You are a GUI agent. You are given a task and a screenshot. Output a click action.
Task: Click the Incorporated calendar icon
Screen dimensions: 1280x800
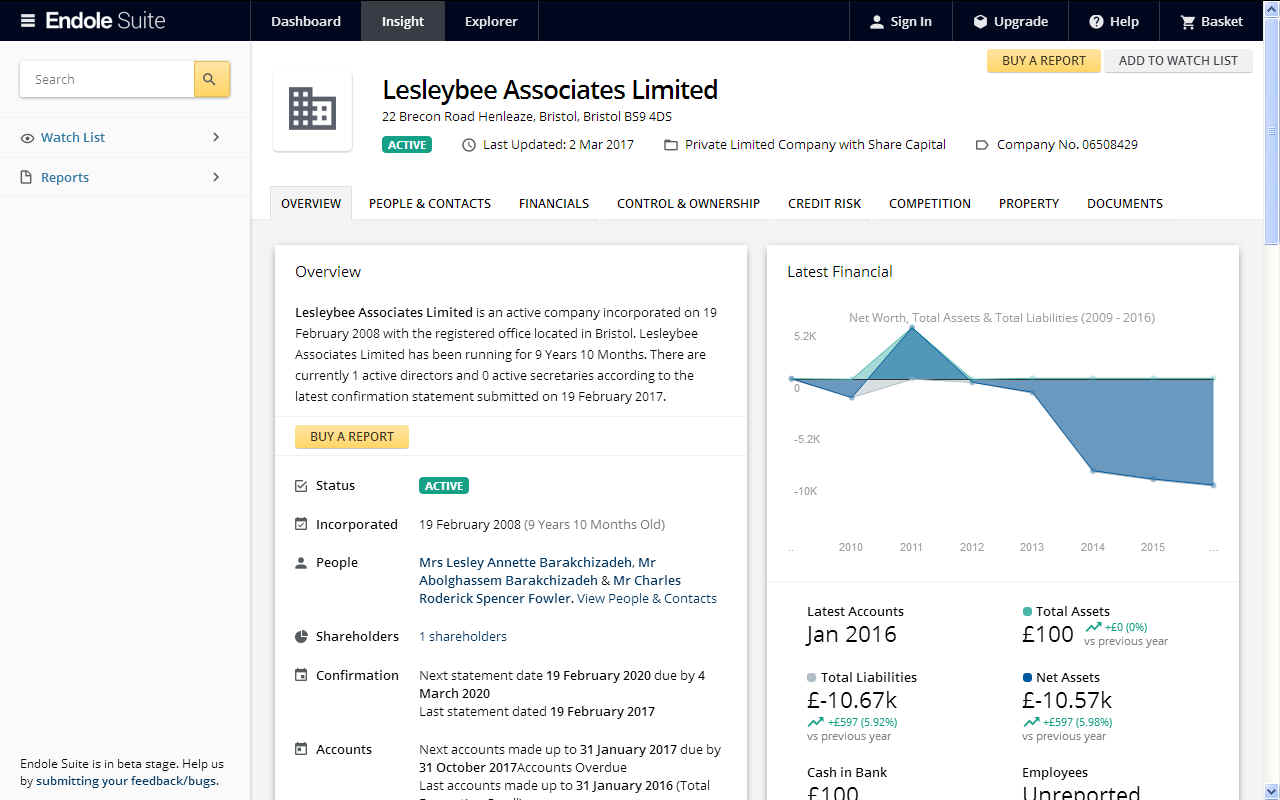(301, 524)
